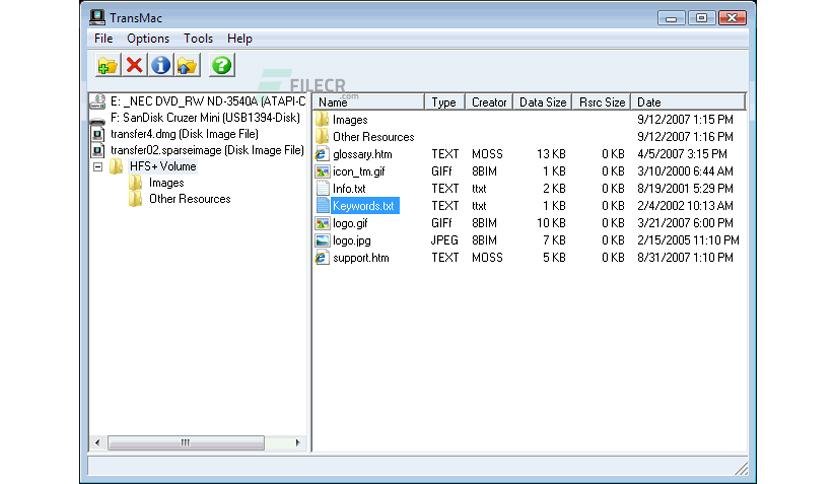Image resolution: width=836 pixels, height=484 pixels.
Task: Click the date 2/15/2005 11:10 PM
Action: point(688,240)
